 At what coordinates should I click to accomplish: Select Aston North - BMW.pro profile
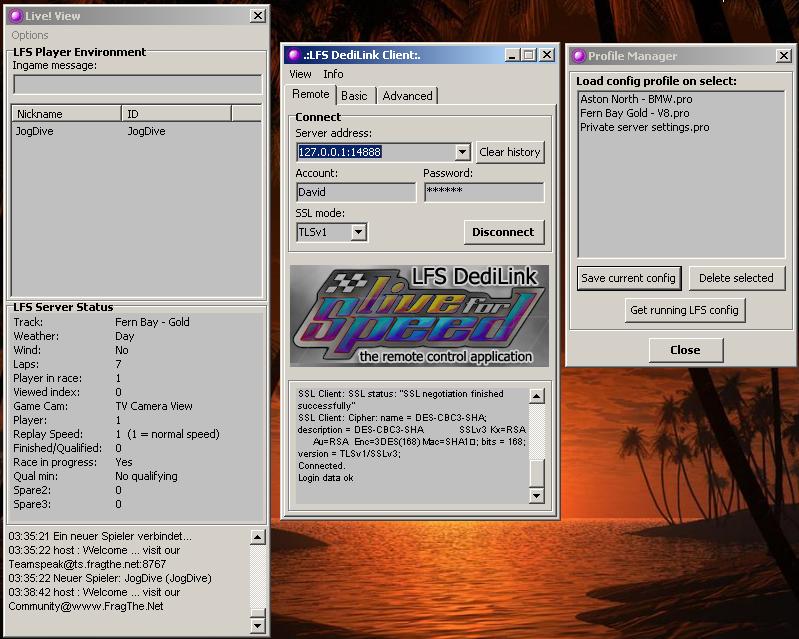click(x=636, y=99)
